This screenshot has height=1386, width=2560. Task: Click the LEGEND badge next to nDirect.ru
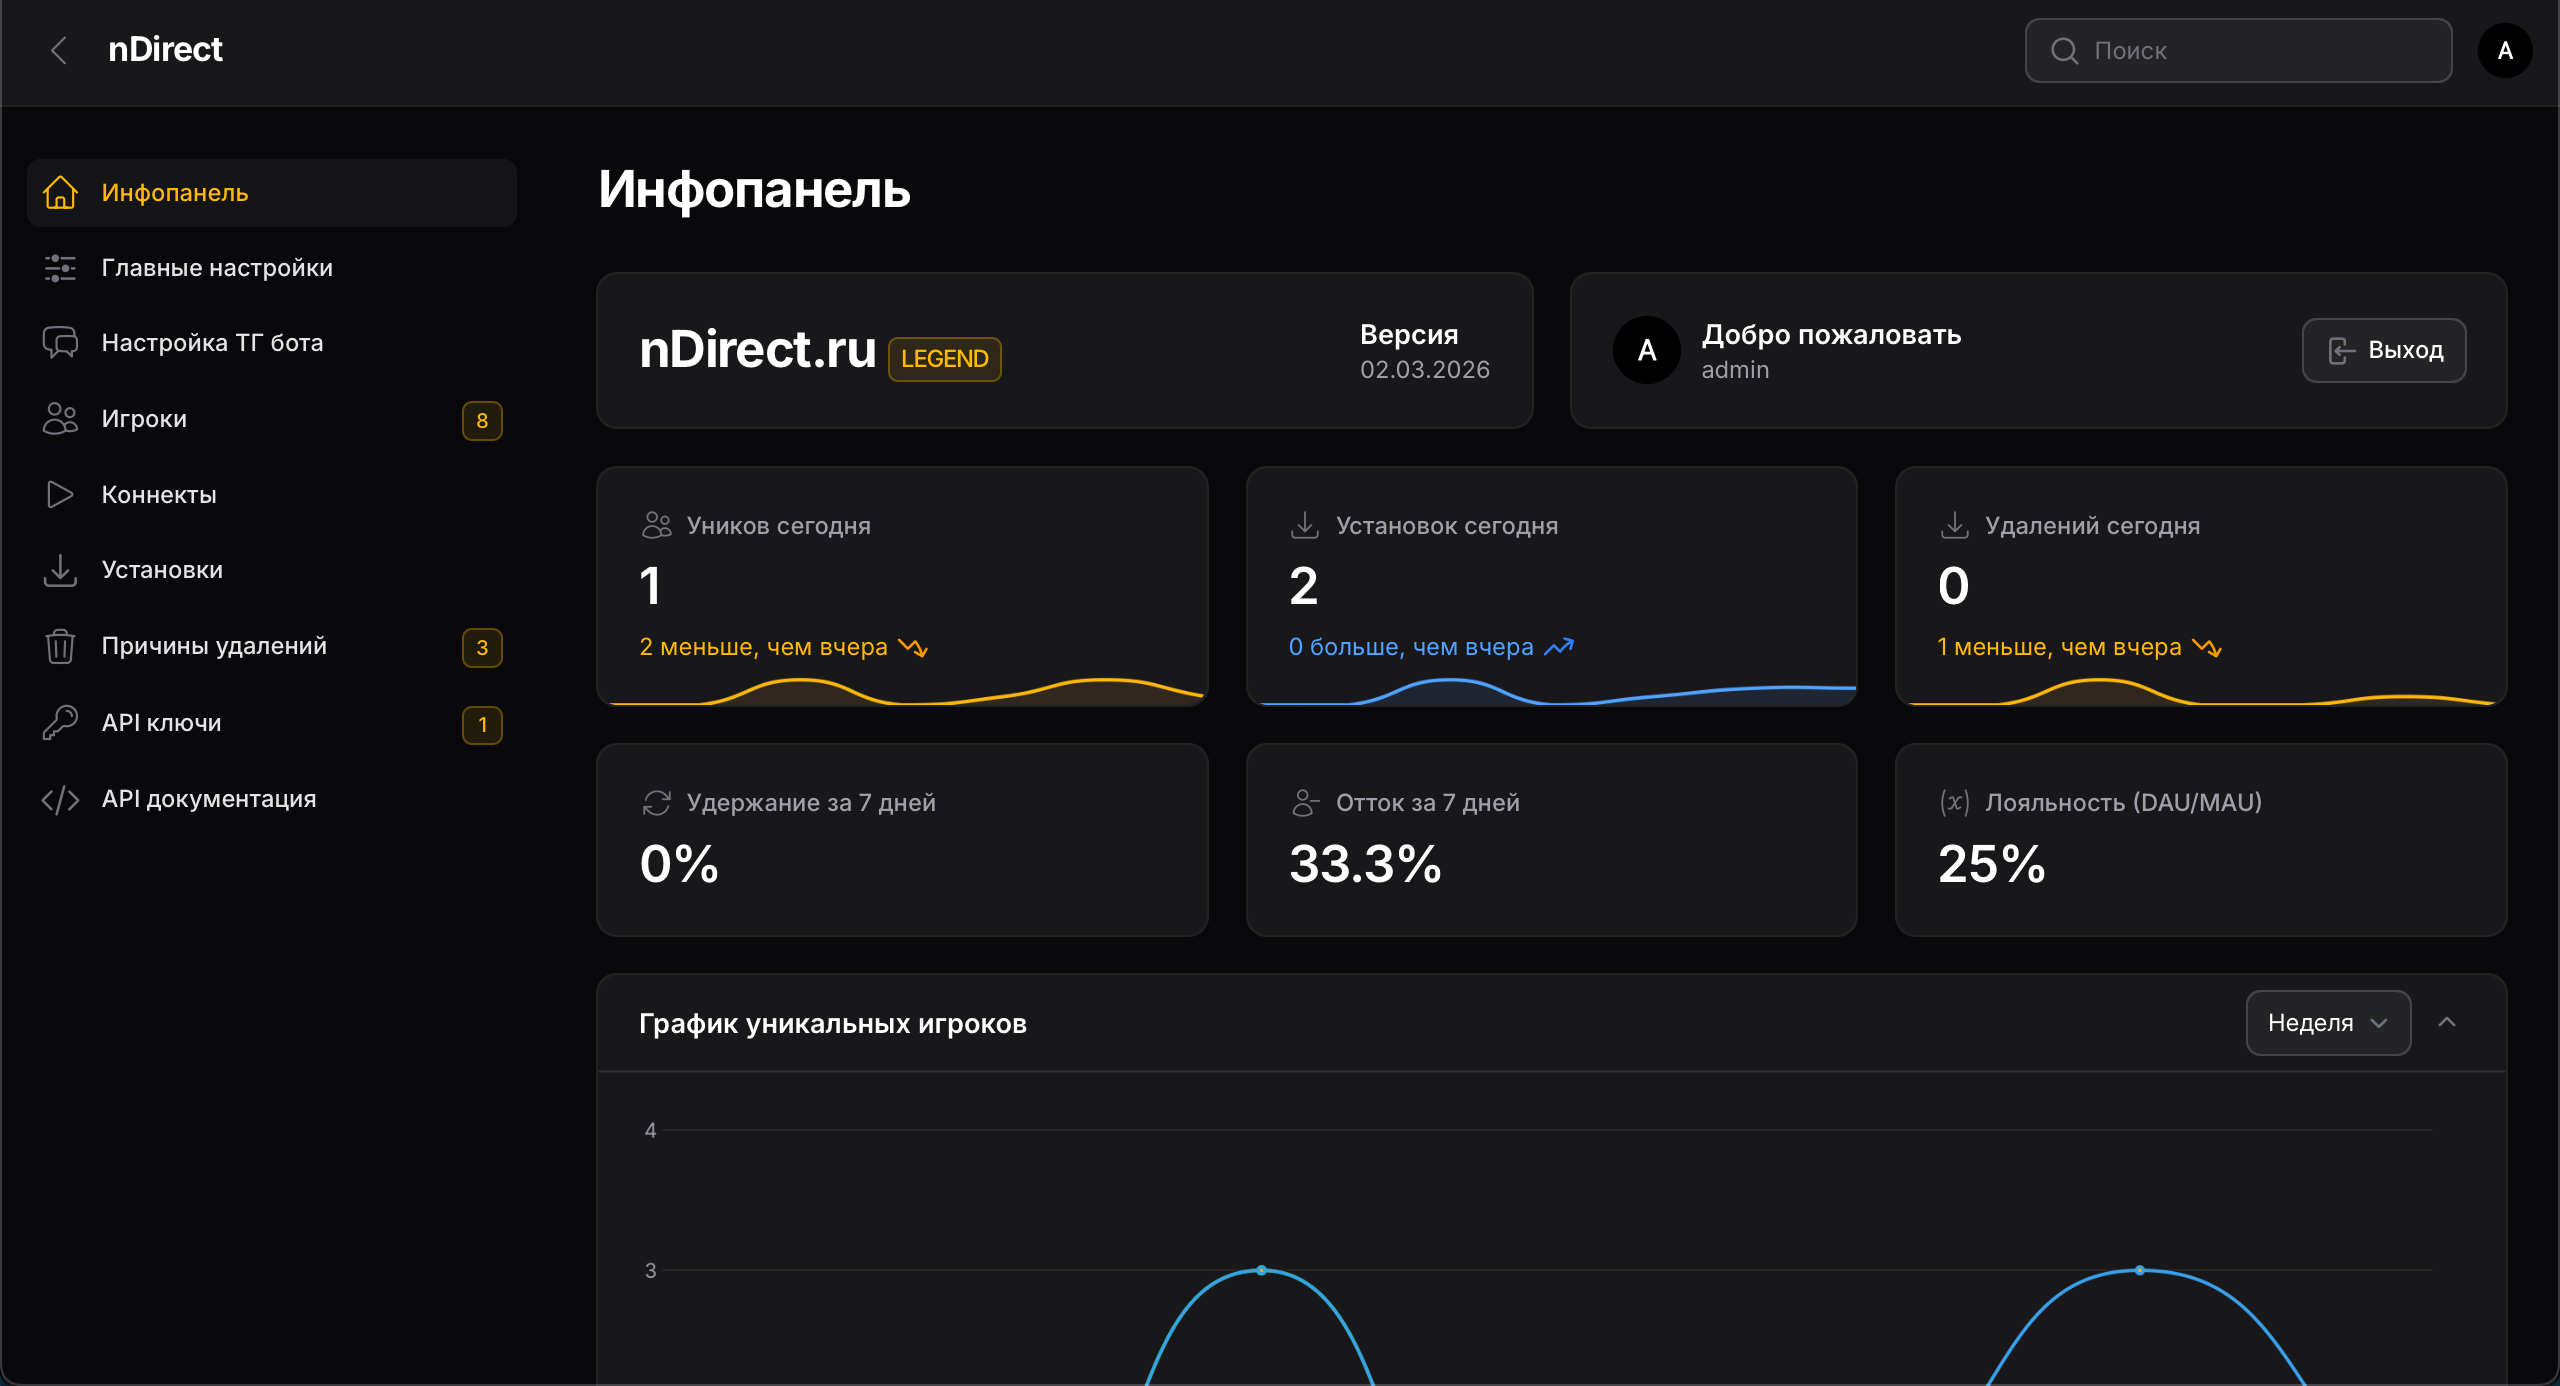943,358
